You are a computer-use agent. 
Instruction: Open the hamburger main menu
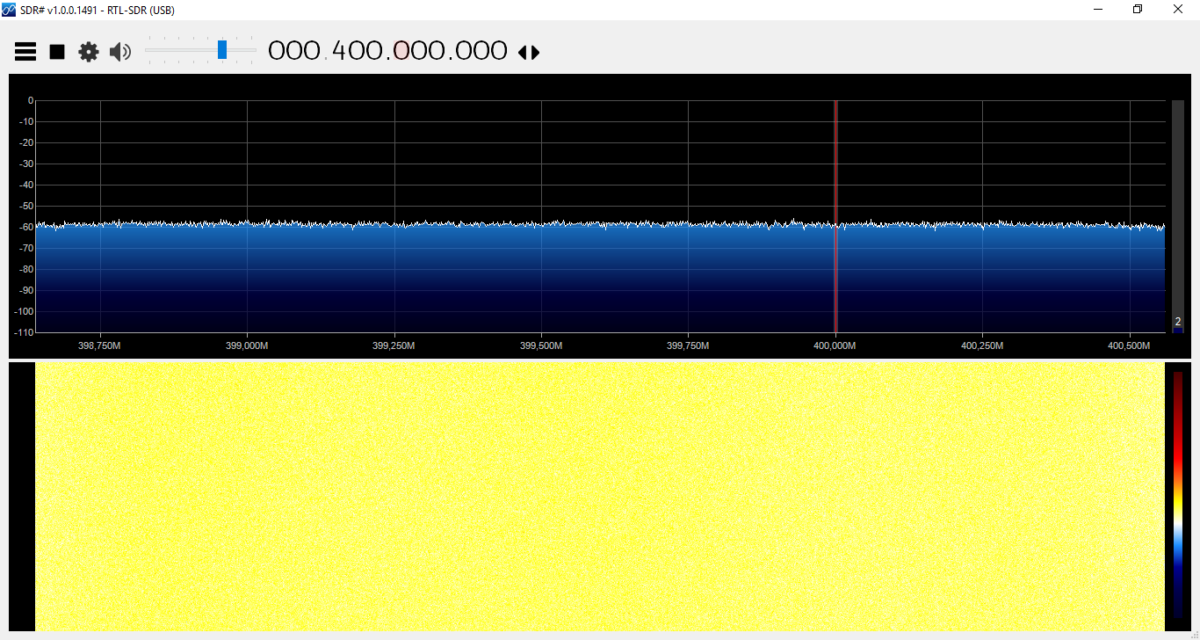[25, 51]
